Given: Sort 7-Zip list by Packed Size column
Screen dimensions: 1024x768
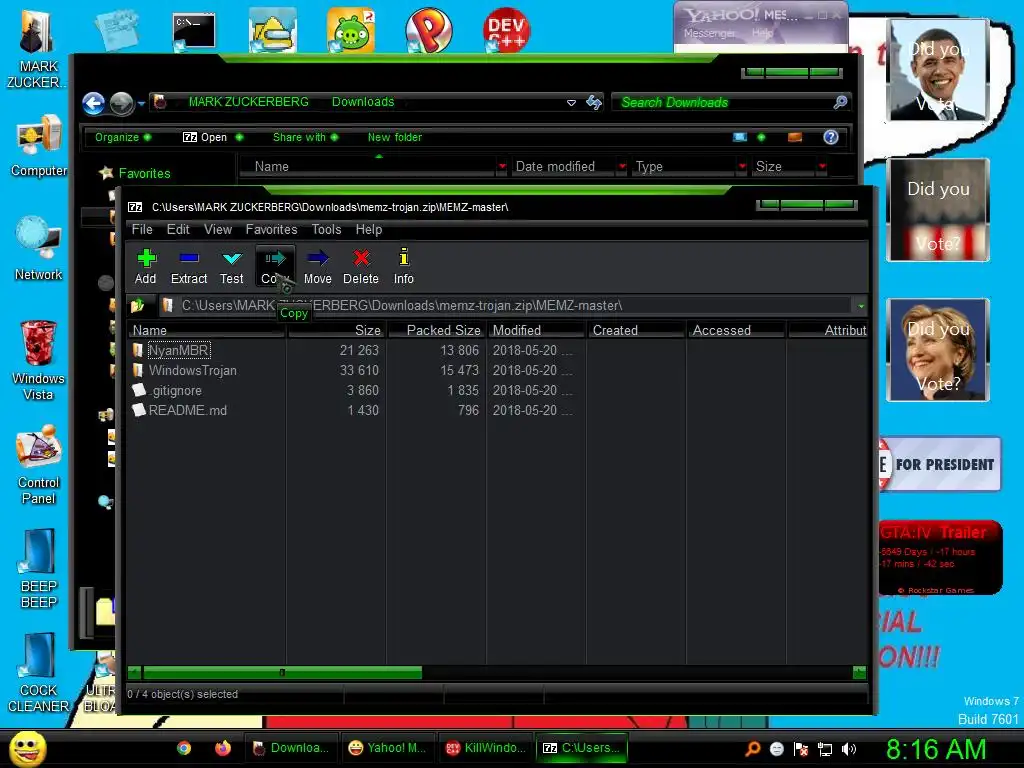Looking at the screenshot, I should 436,330.
